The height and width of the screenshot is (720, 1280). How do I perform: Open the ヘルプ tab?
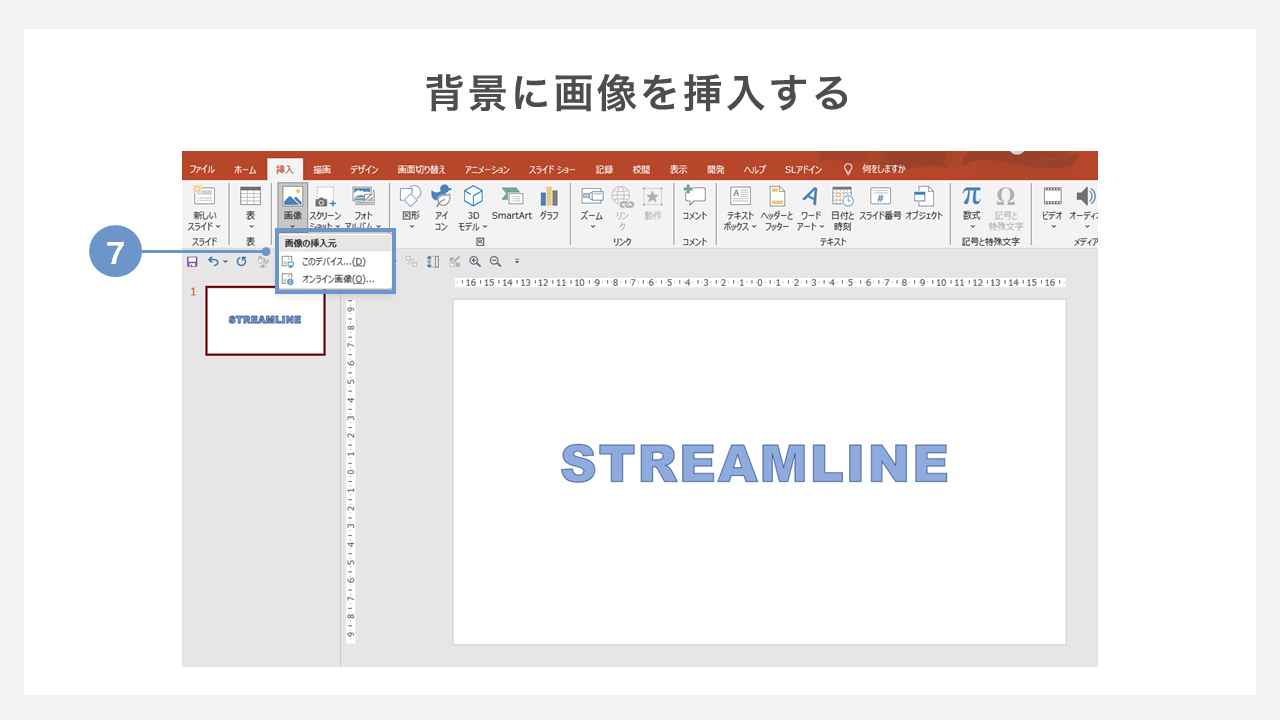[754, 169]
